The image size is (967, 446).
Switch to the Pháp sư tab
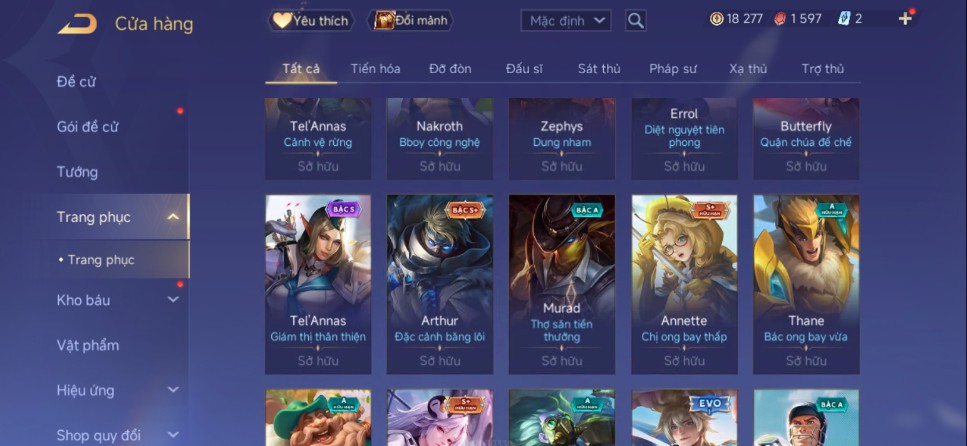click(x=673, y=68)
